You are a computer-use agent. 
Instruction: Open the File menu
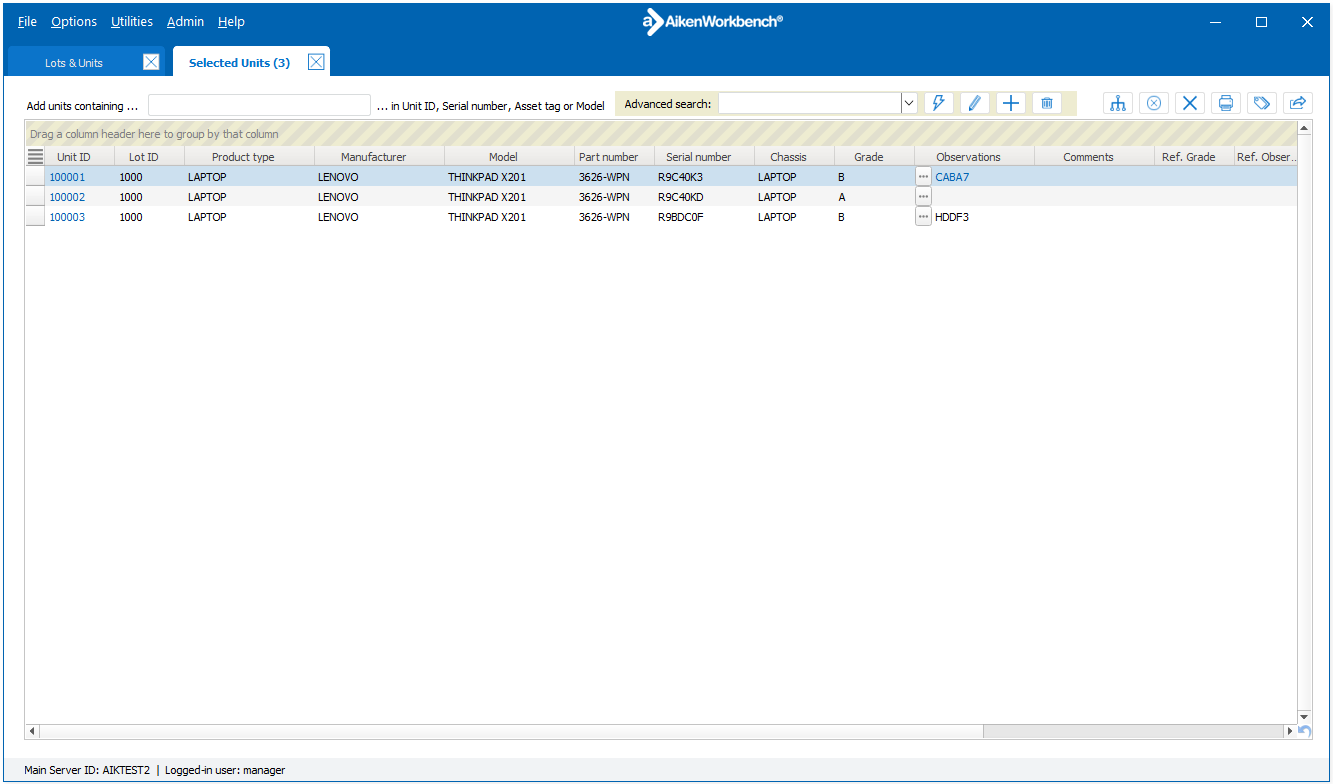[x=27, y=22]
